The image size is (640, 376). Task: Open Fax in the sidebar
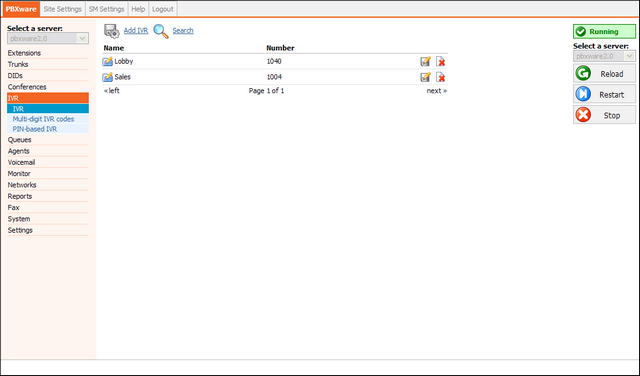pyautogui.click(x=48, y=208)
